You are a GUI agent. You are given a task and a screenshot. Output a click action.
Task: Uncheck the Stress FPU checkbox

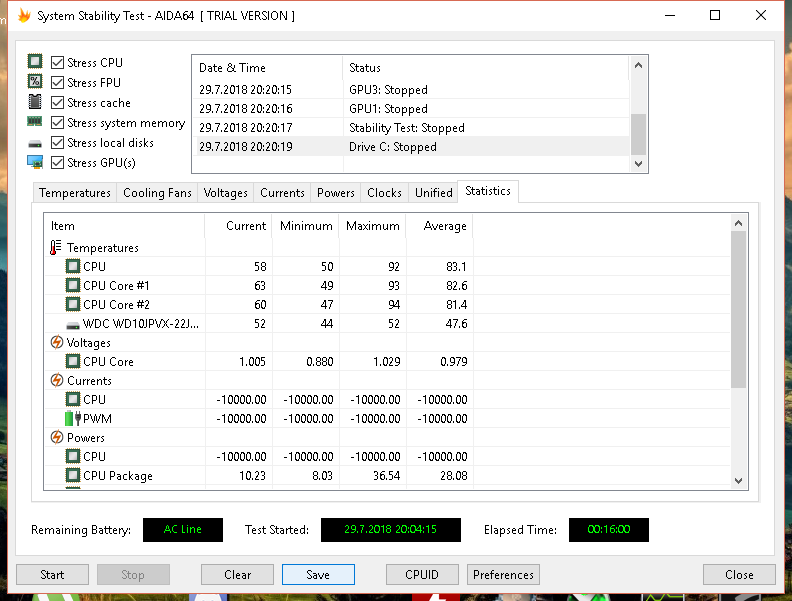coord(58,83)
